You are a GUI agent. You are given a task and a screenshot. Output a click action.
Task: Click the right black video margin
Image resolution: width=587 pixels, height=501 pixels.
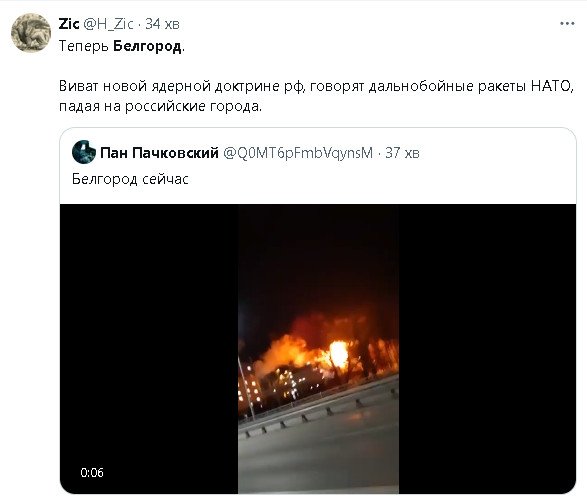click(x=487, y=348)
